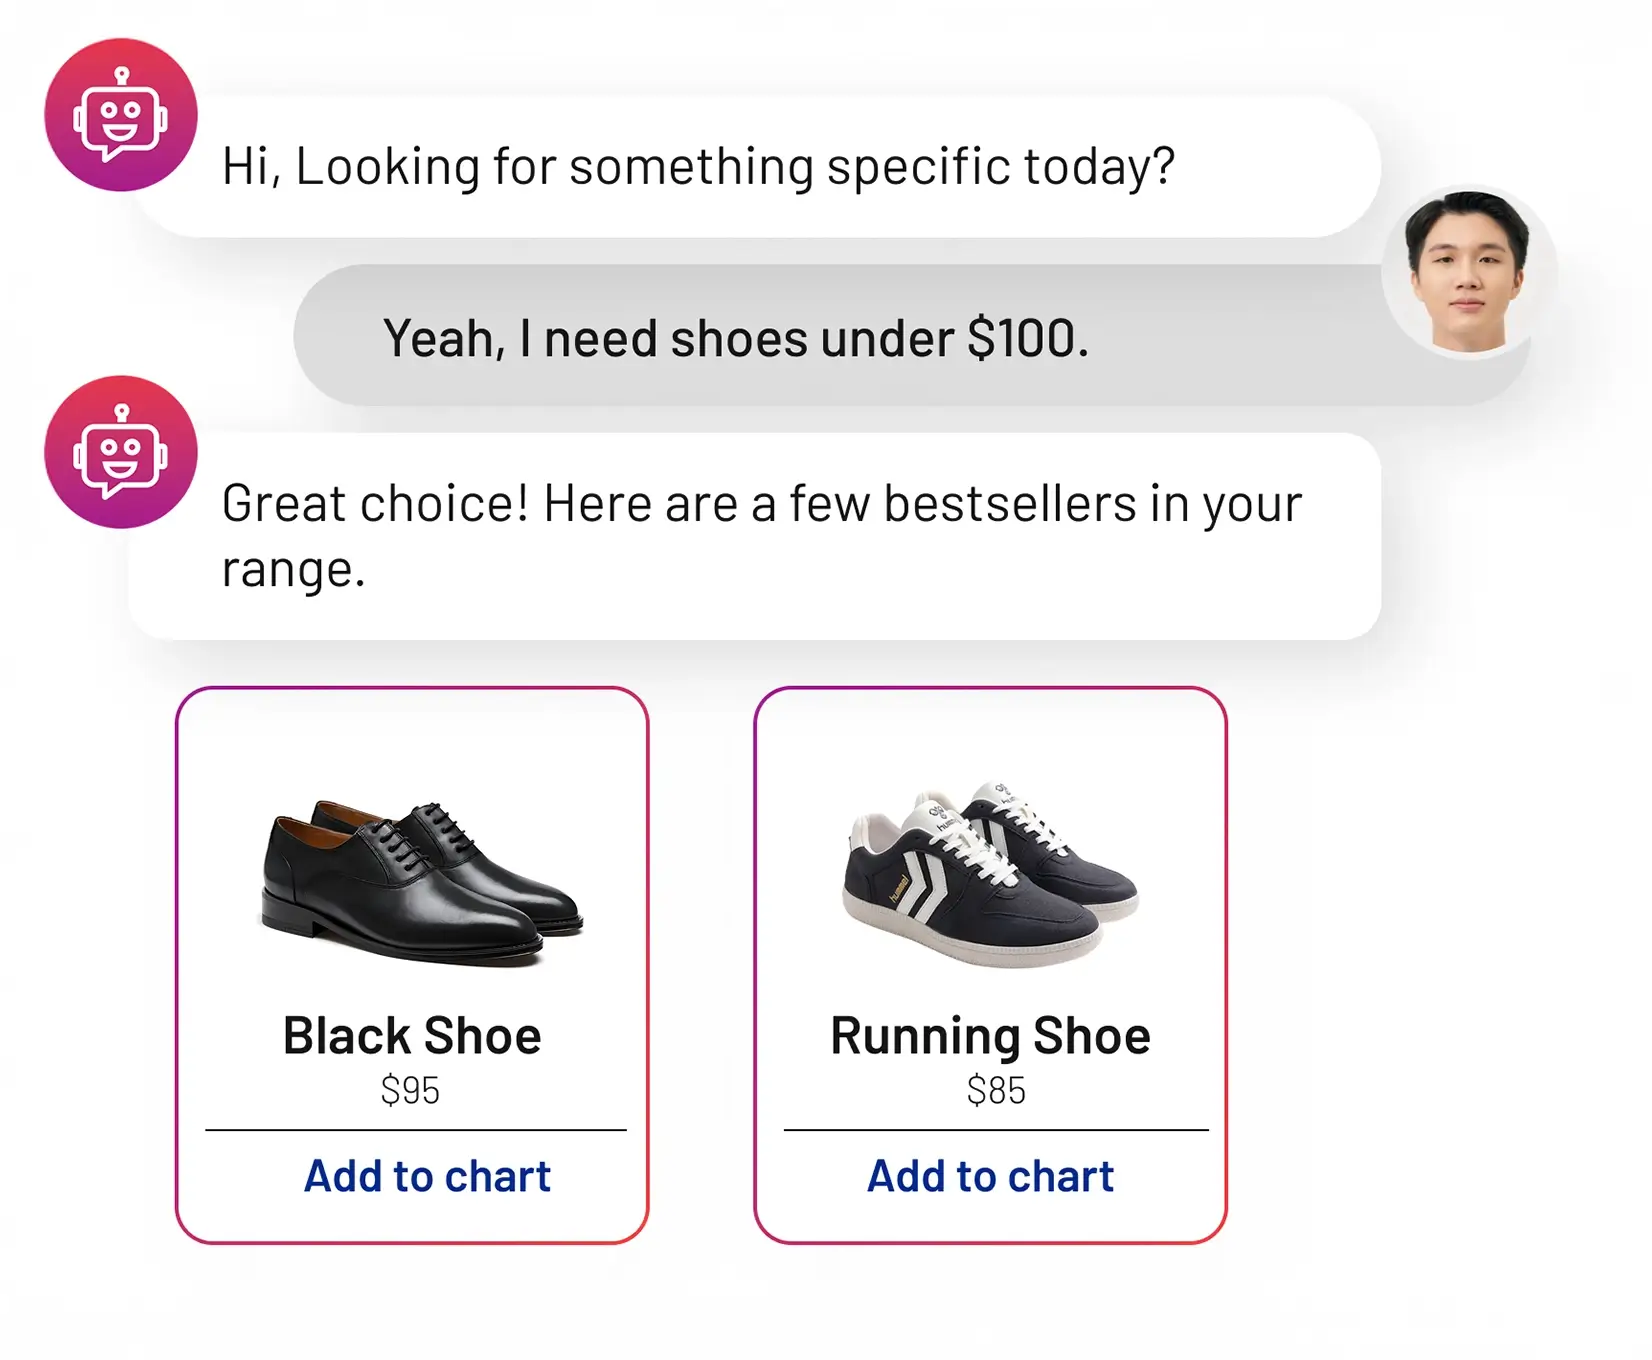The height and width of the screenshot is (1360, 1652).
Task: Click the divider line in Running Shoe card
Action: [x=996, y=1130]
